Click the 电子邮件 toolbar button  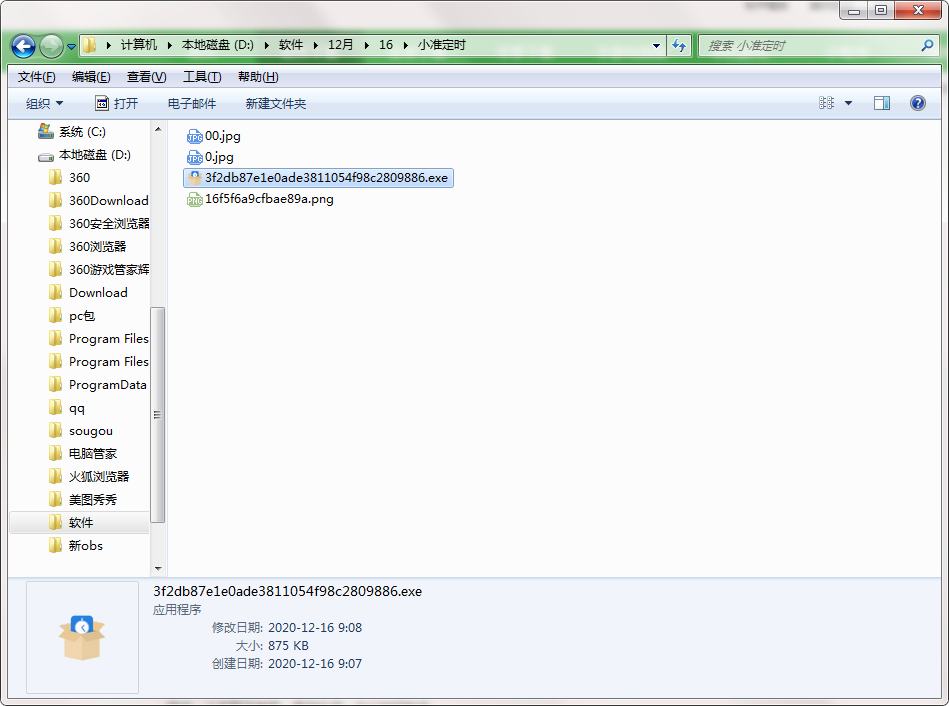coord(191,103)
